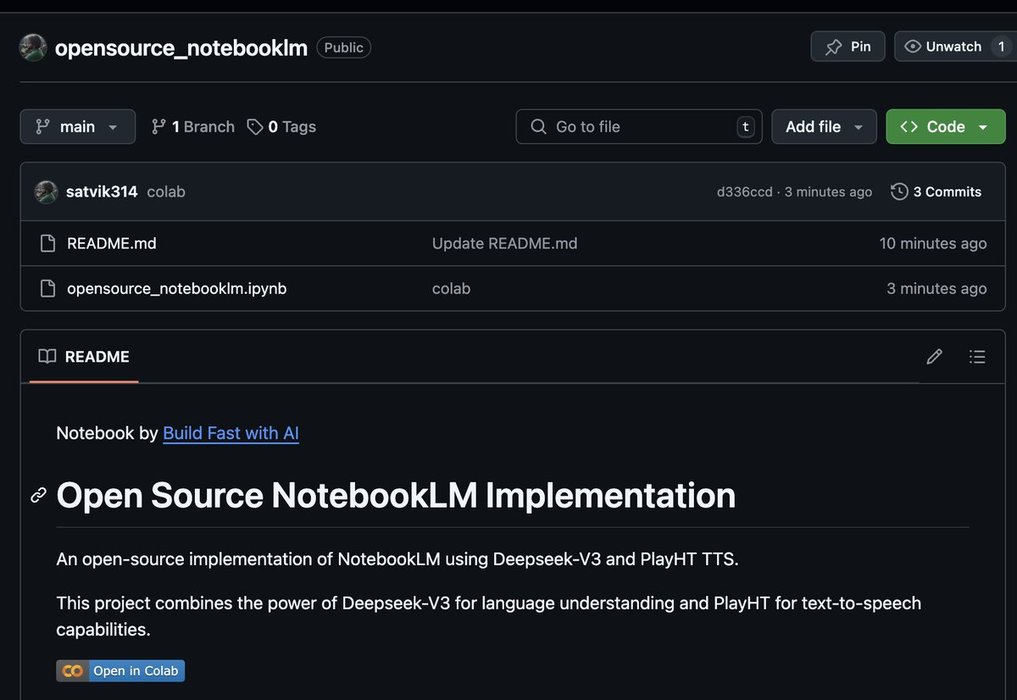Click the pencil icon to edit README
1017x700 pixels.
(x=934, y=357)
